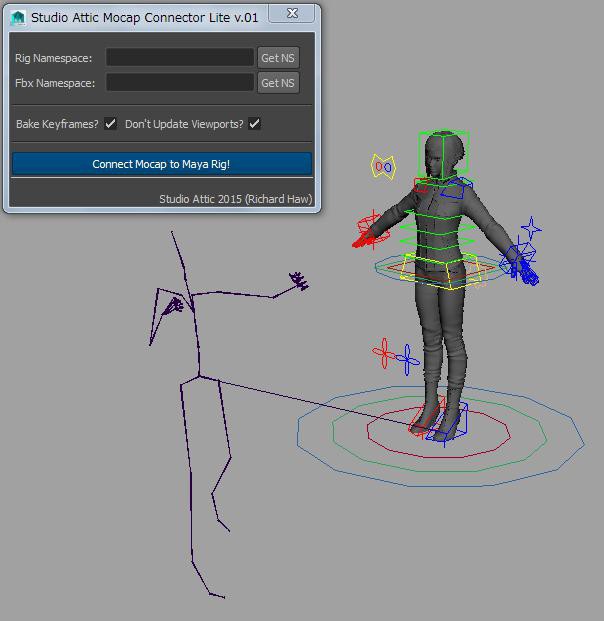This screenshot has height=621, width=604.
Task: Click Get NS for Fbx Namespace
Action: click(278, 83)
